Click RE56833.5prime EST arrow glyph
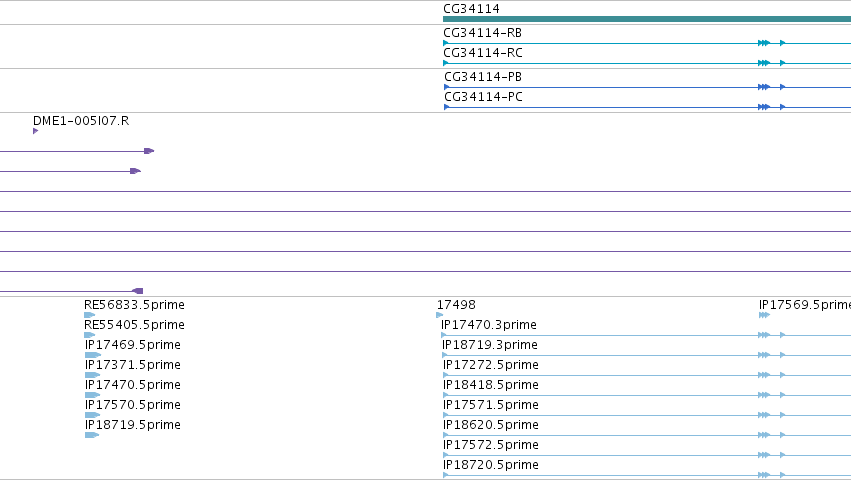851x480 pixels. [x=90, y=315]
